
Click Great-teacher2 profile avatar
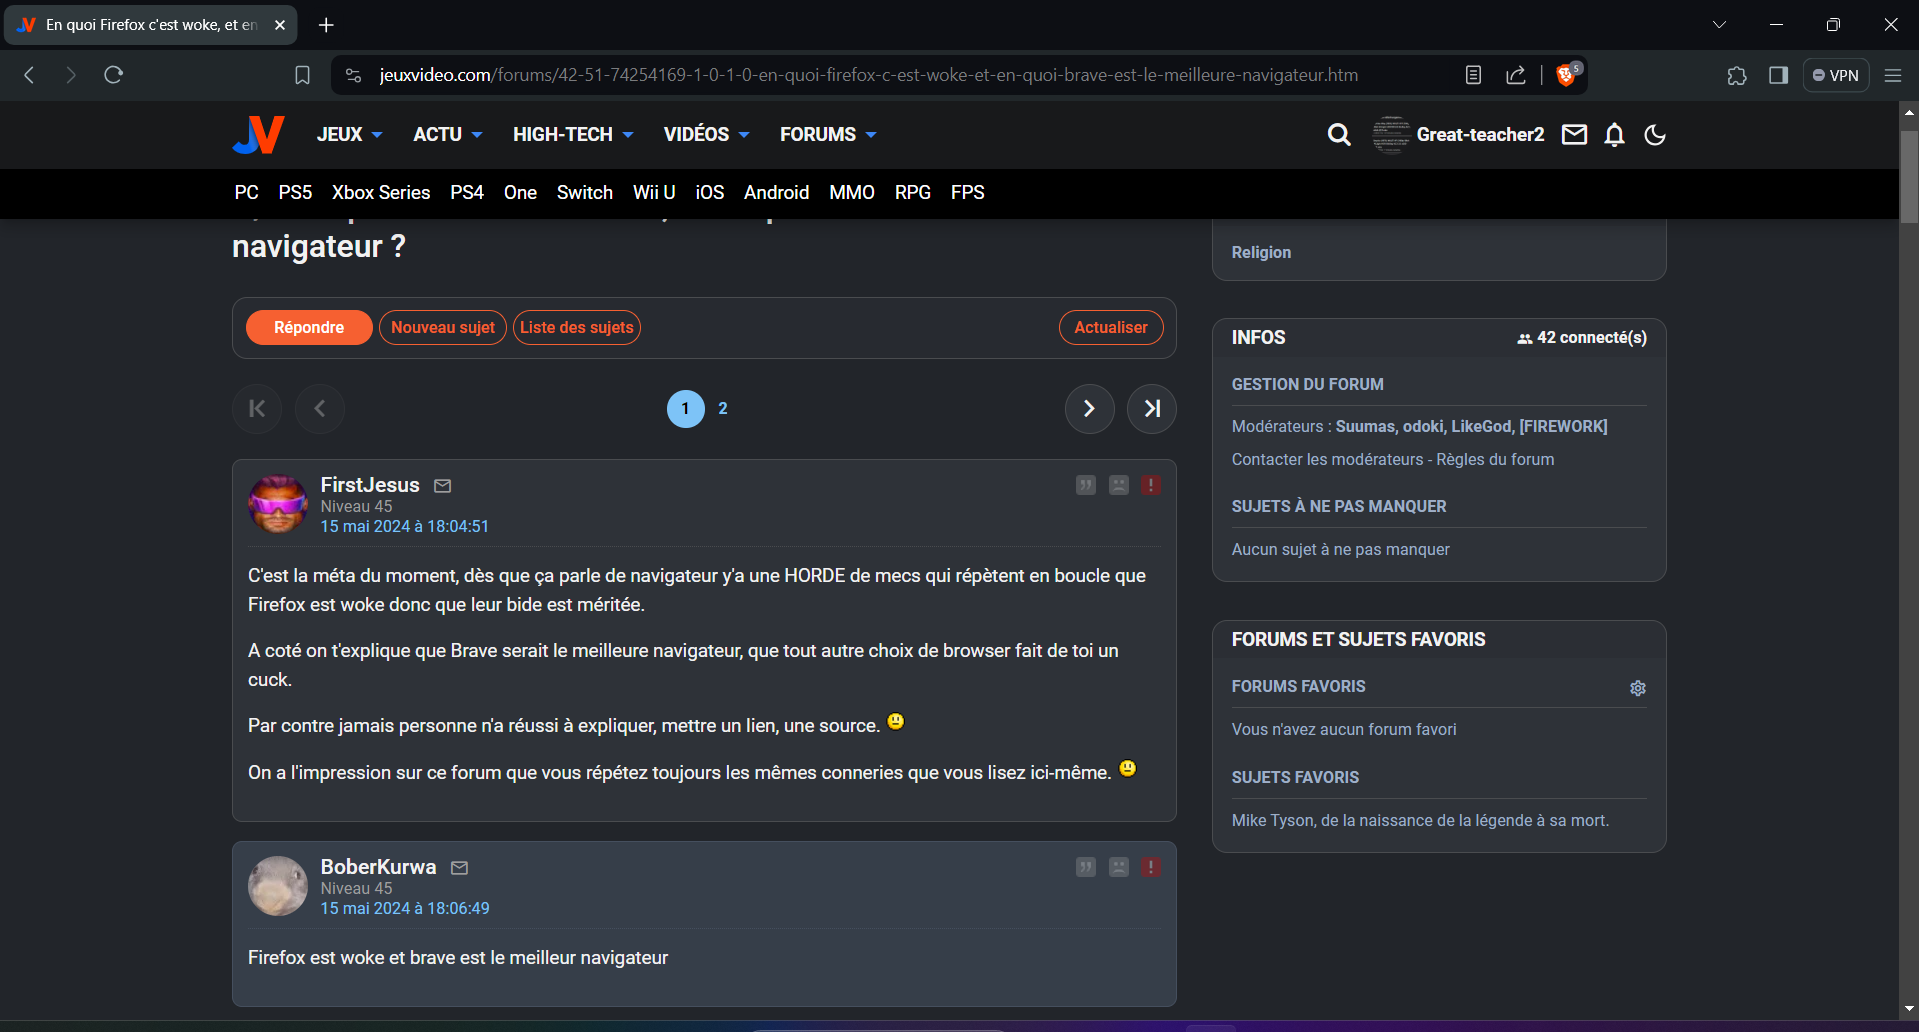click(x=1391, y=134)
